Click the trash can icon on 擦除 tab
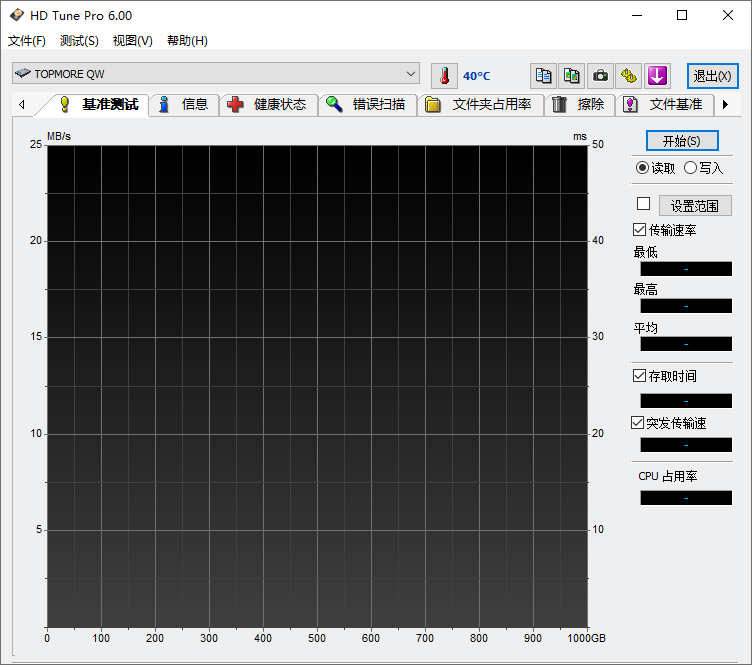Image resolution: width=752 pixels, height=665 pixels. (560, 104)
